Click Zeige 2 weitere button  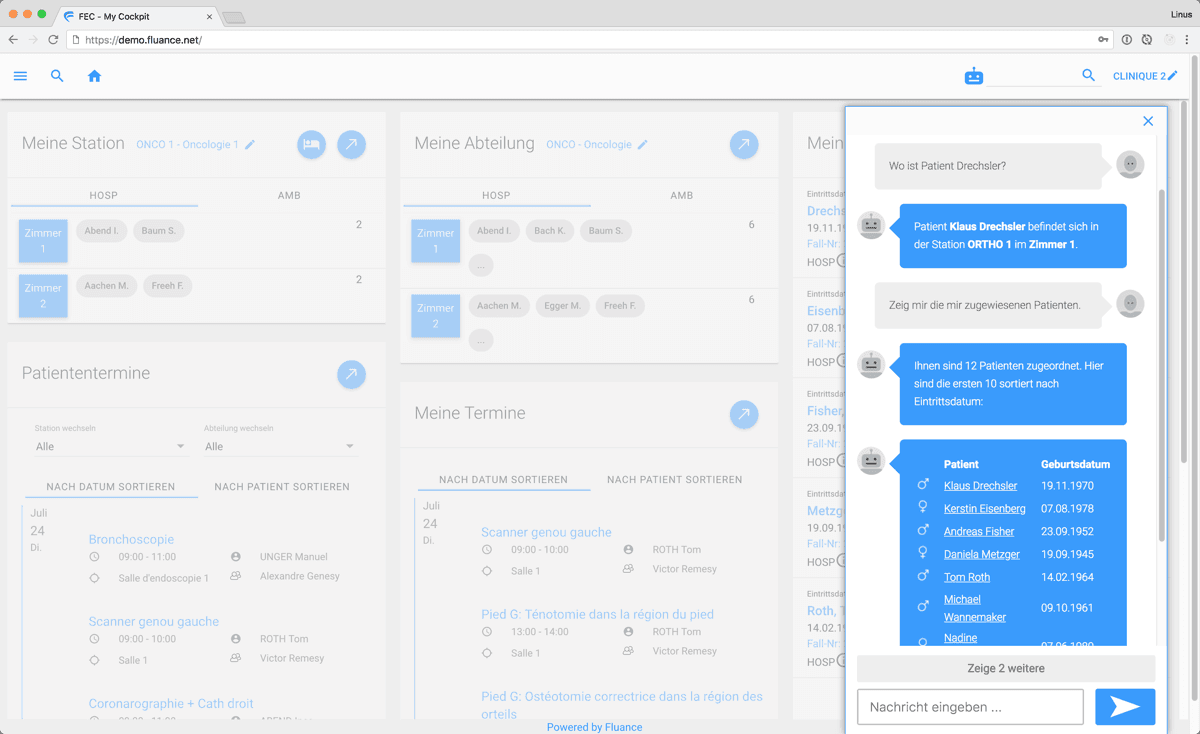1005,668
